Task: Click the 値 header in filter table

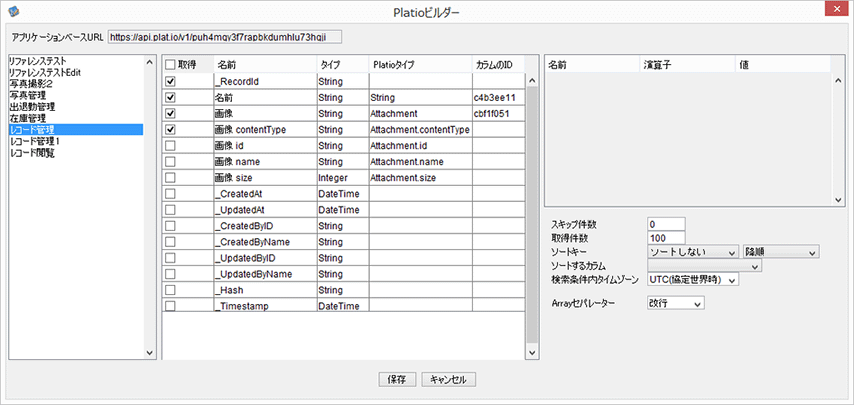Action: click(x=783, y=65)
